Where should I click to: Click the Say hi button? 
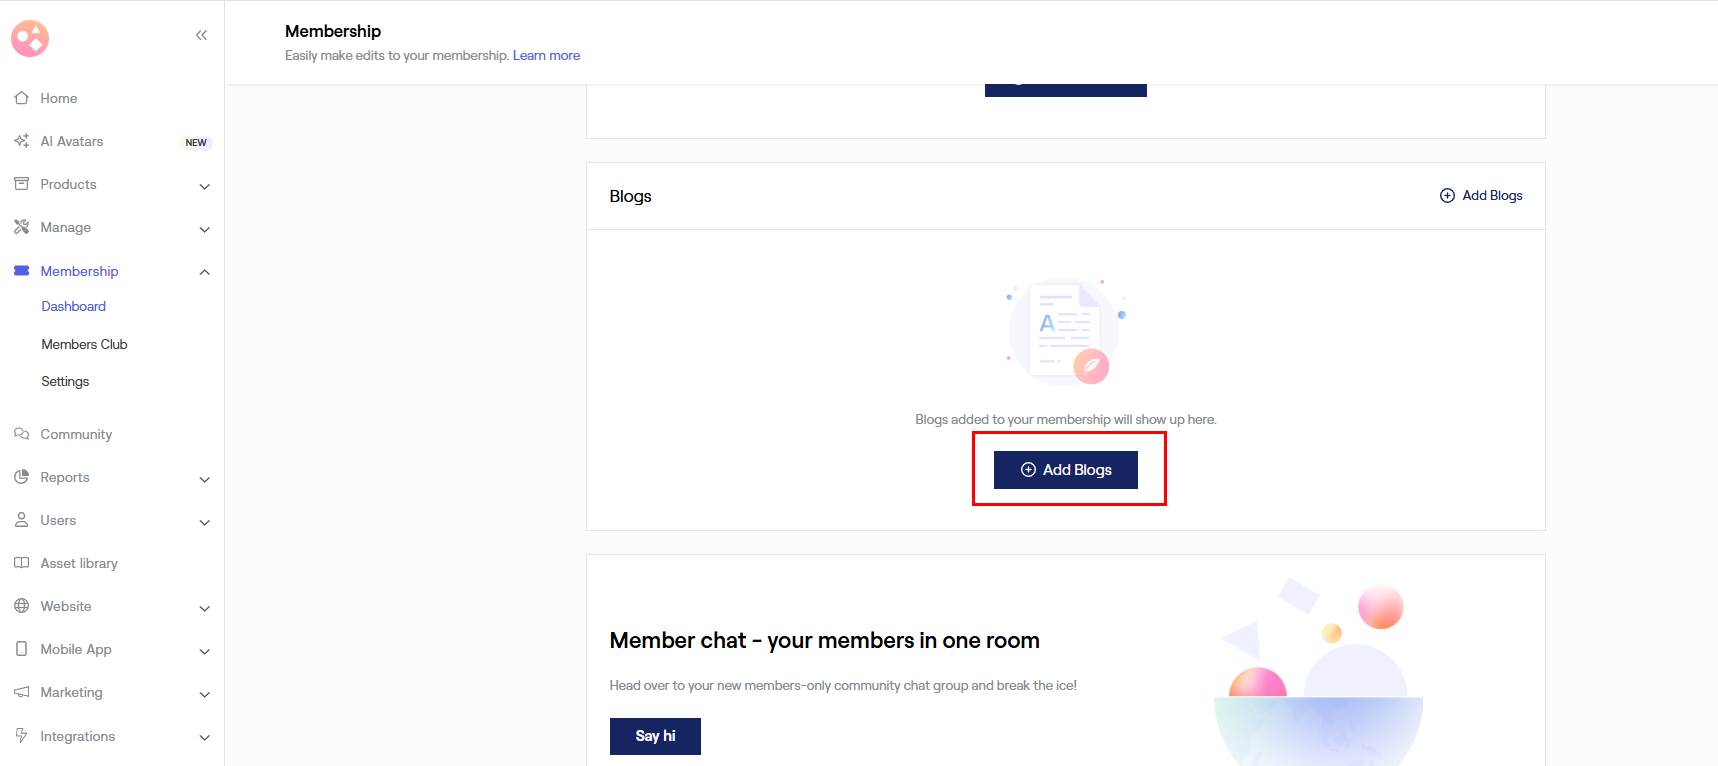[x=655, y=736]
